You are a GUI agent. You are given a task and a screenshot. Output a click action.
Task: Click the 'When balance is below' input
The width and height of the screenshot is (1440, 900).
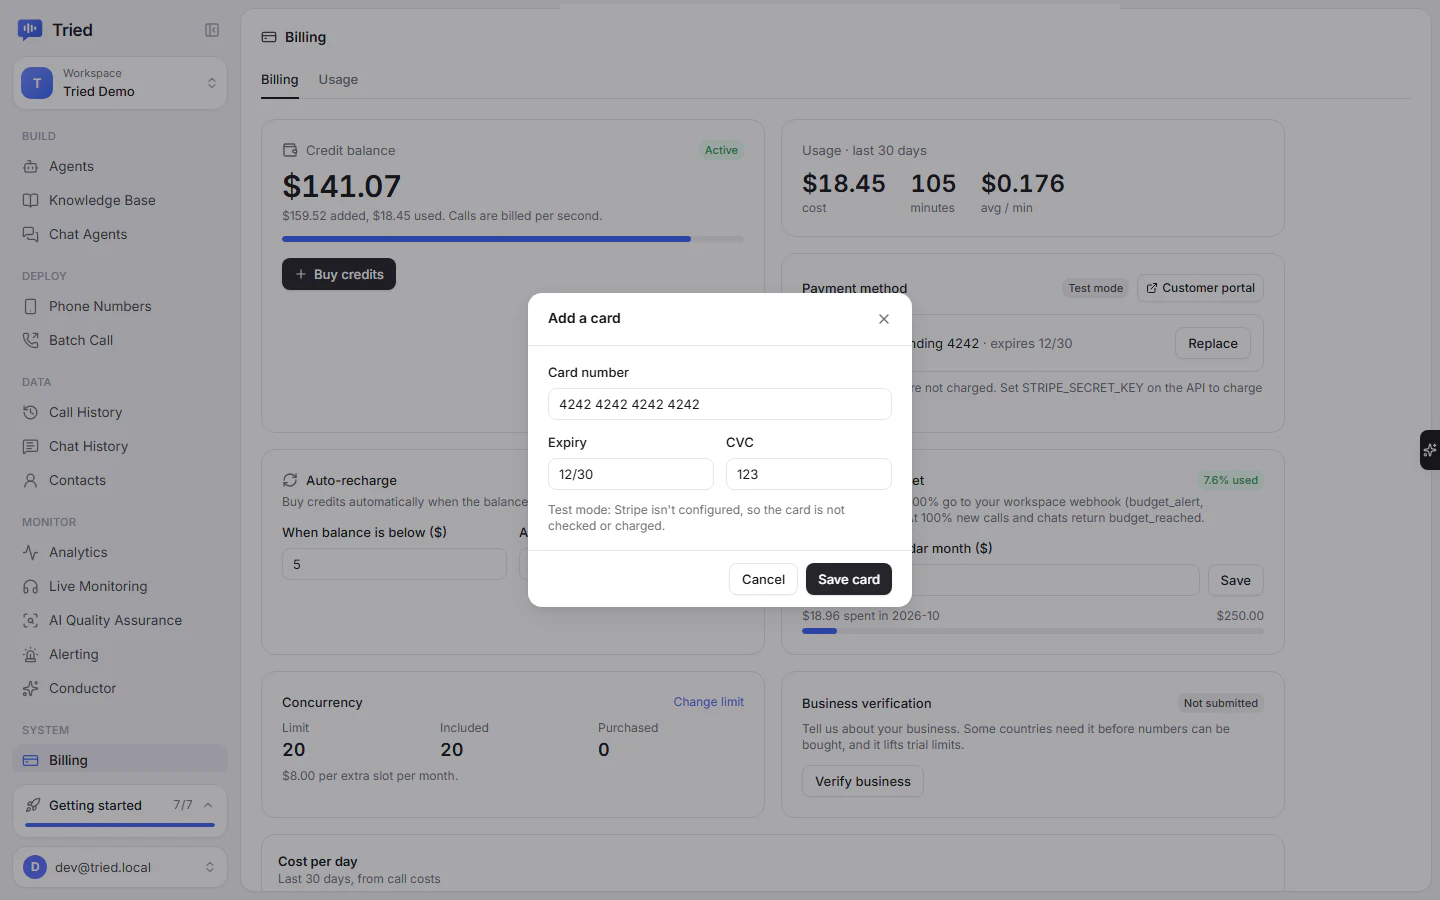(x=394, y=564)
